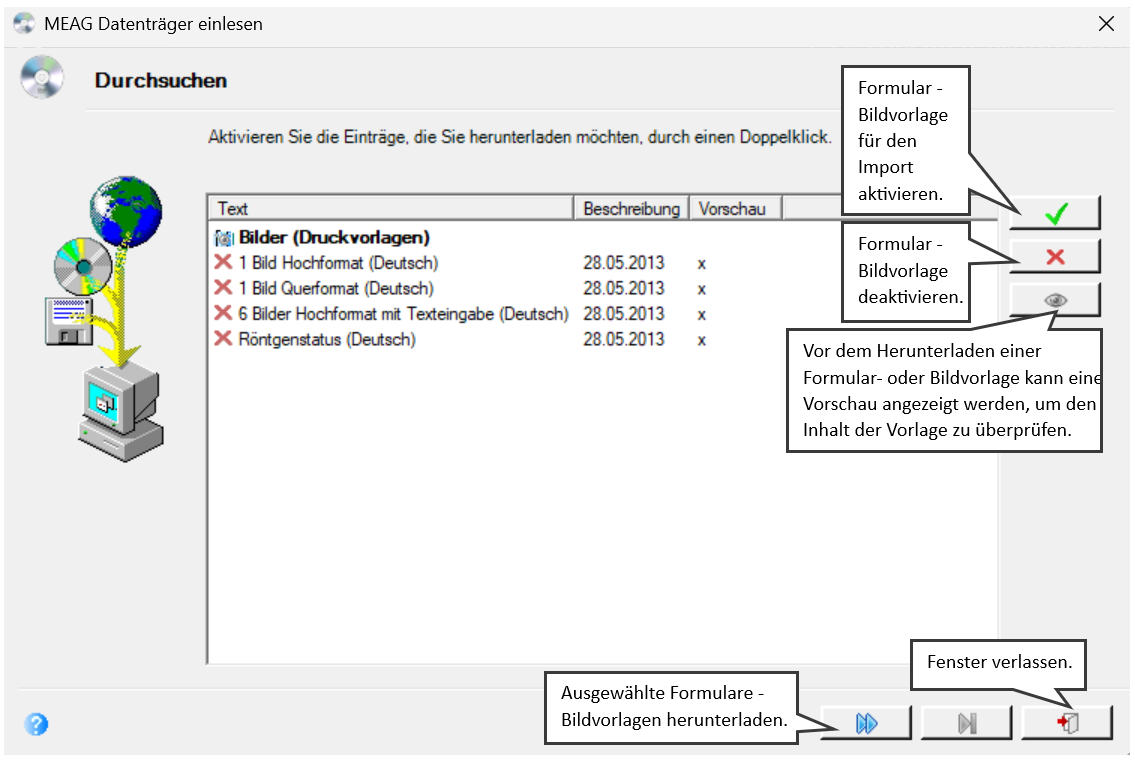The height and width of the screenshot is (760, 1135).
Task: Toggle red X beside 1 Bild Hochformat
Action: [x=223, y=262]
